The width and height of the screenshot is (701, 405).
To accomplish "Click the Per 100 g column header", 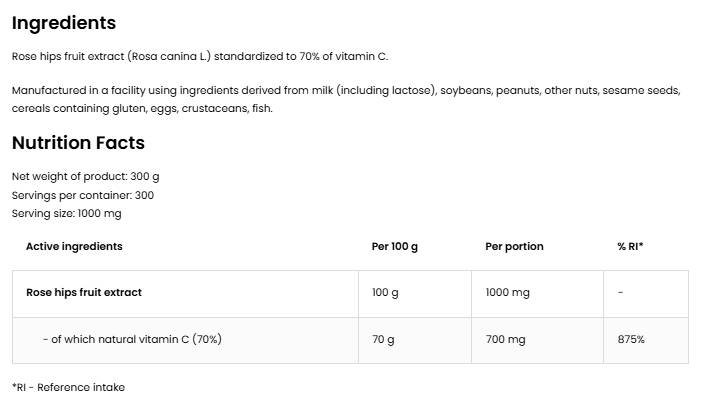I will [395, 246].
